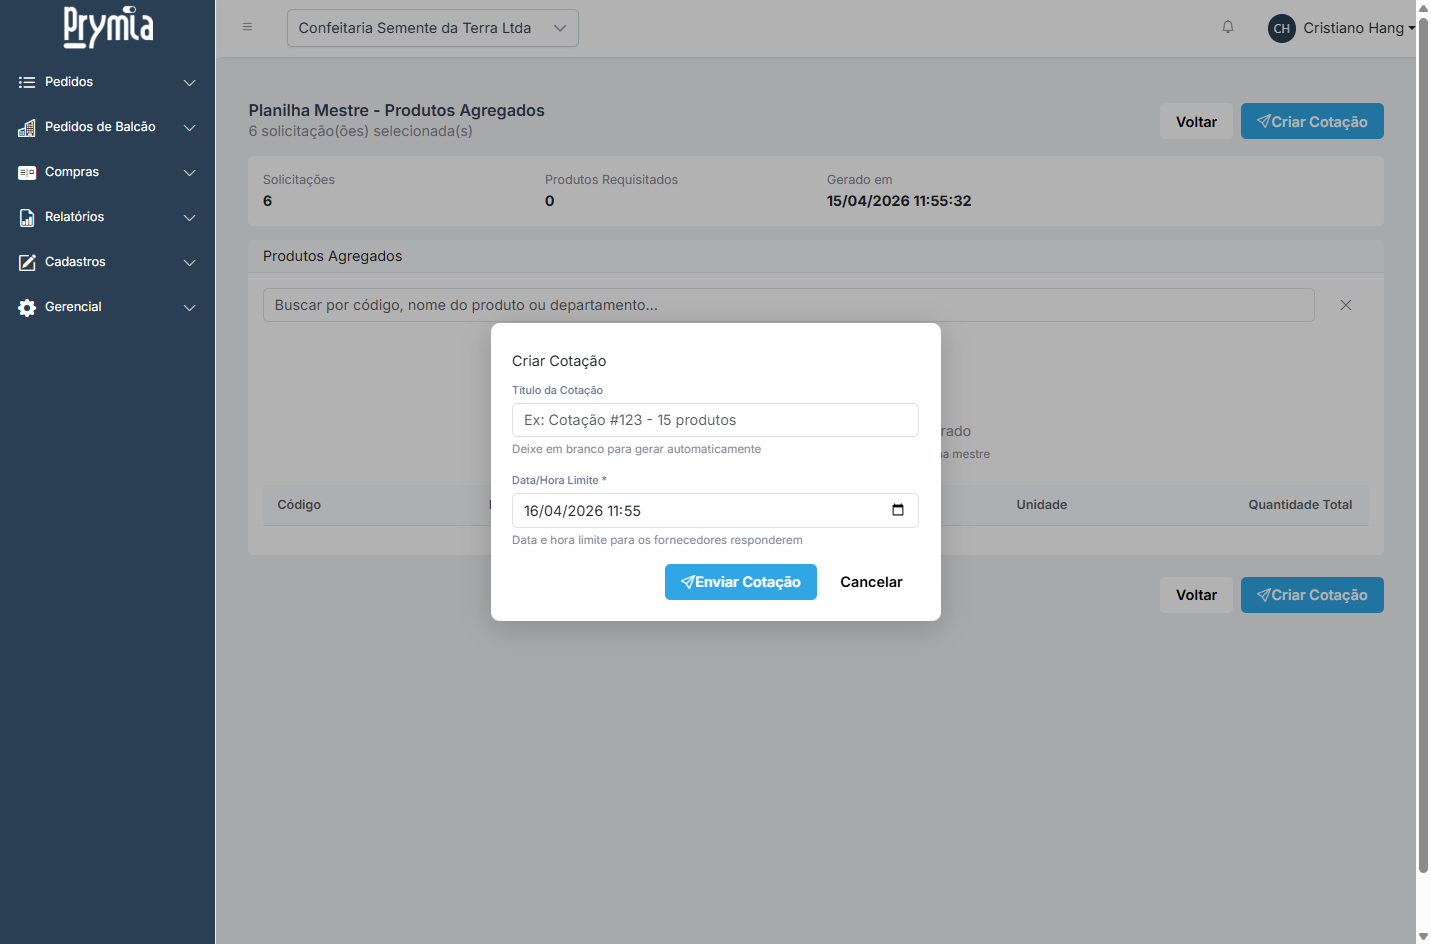Cancel the Criar Cotação dialog
This screenshot has height=944, width=1431.
pos(870,582)
